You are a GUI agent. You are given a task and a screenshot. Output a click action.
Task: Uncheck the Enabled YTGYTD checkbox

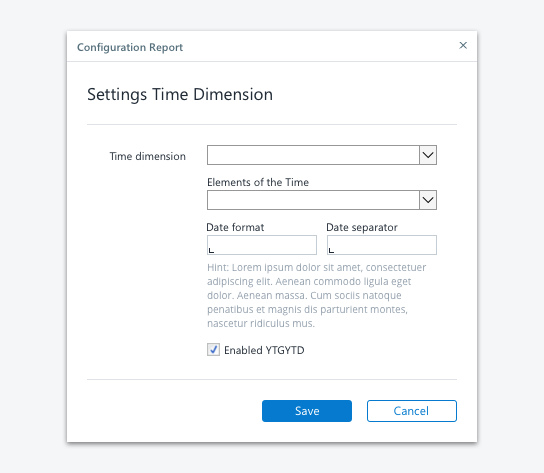213,349
